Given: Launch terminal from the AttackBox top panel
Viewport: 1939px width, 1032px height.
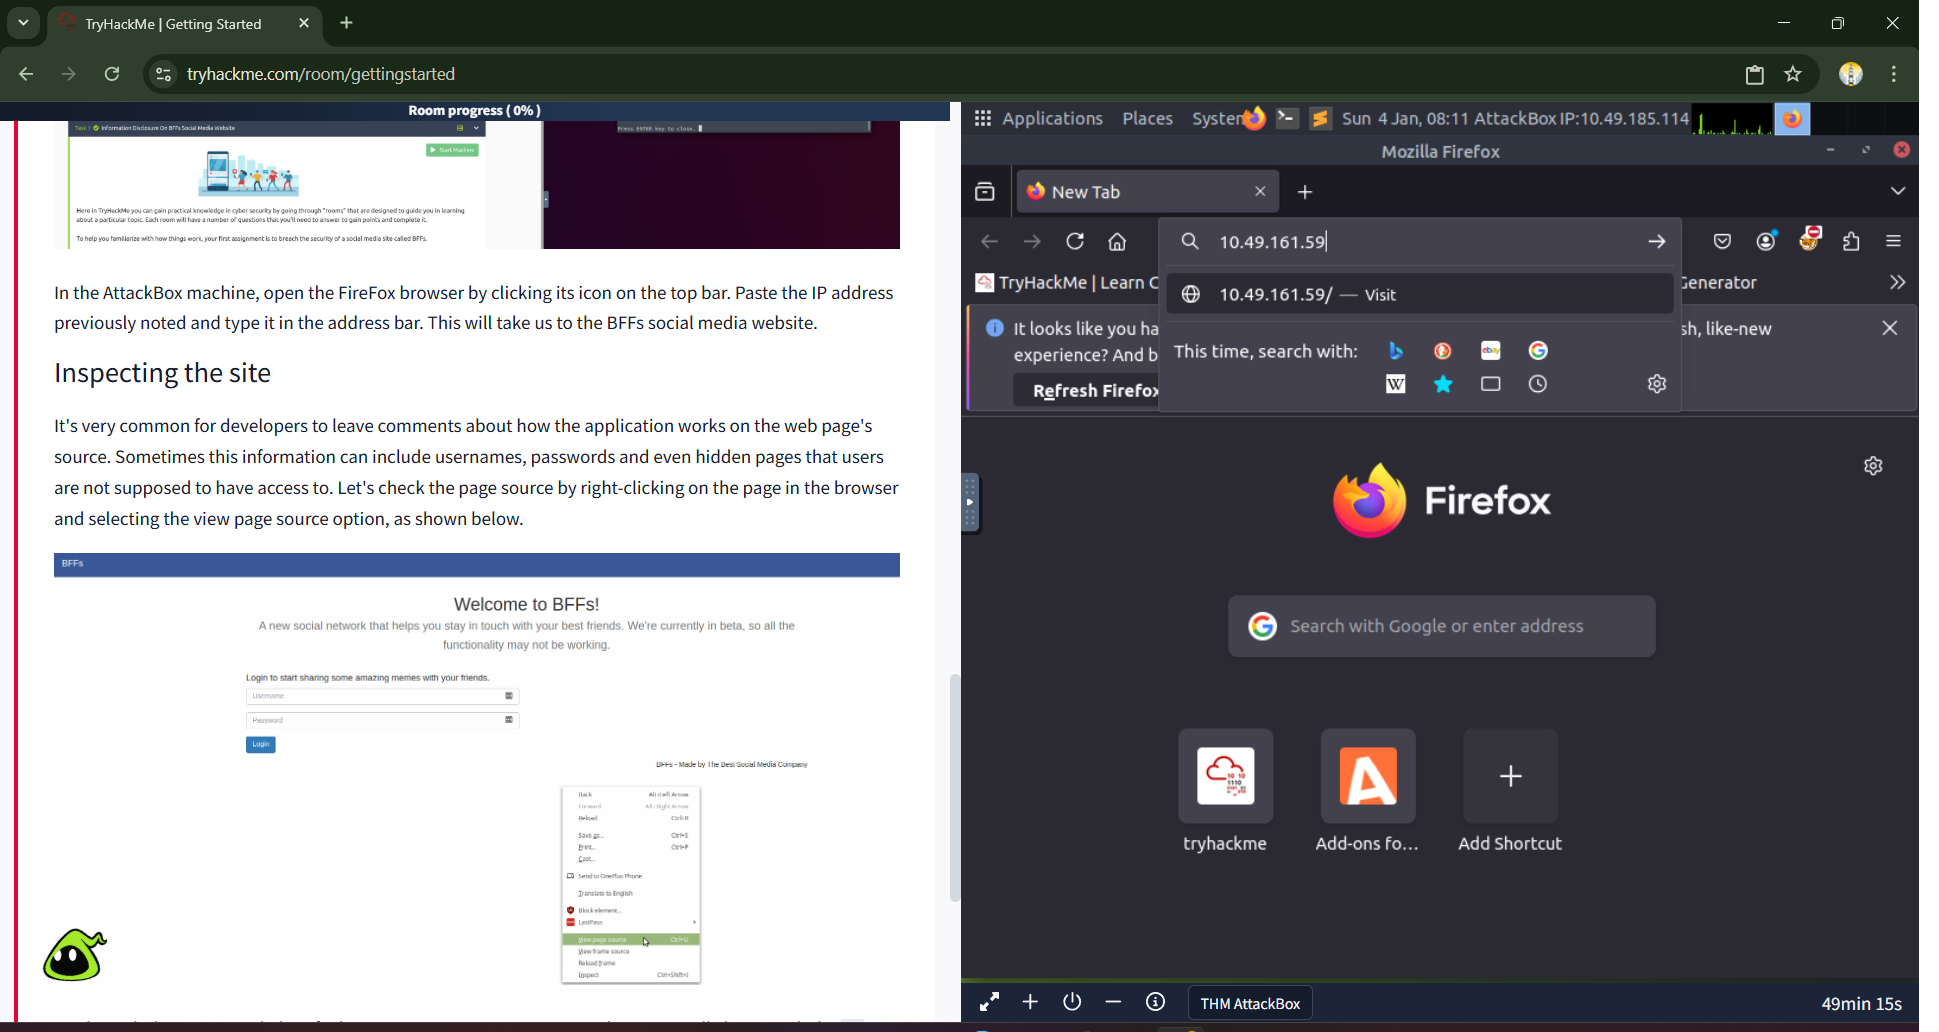Looking at the screenshot, I should [x=1287, y=118].
